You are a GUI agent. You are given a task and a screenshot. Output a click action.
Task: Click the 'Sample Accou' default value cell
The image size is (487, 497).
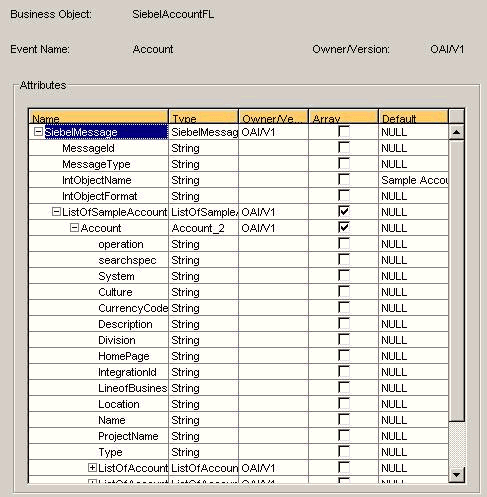click(414, 180)
